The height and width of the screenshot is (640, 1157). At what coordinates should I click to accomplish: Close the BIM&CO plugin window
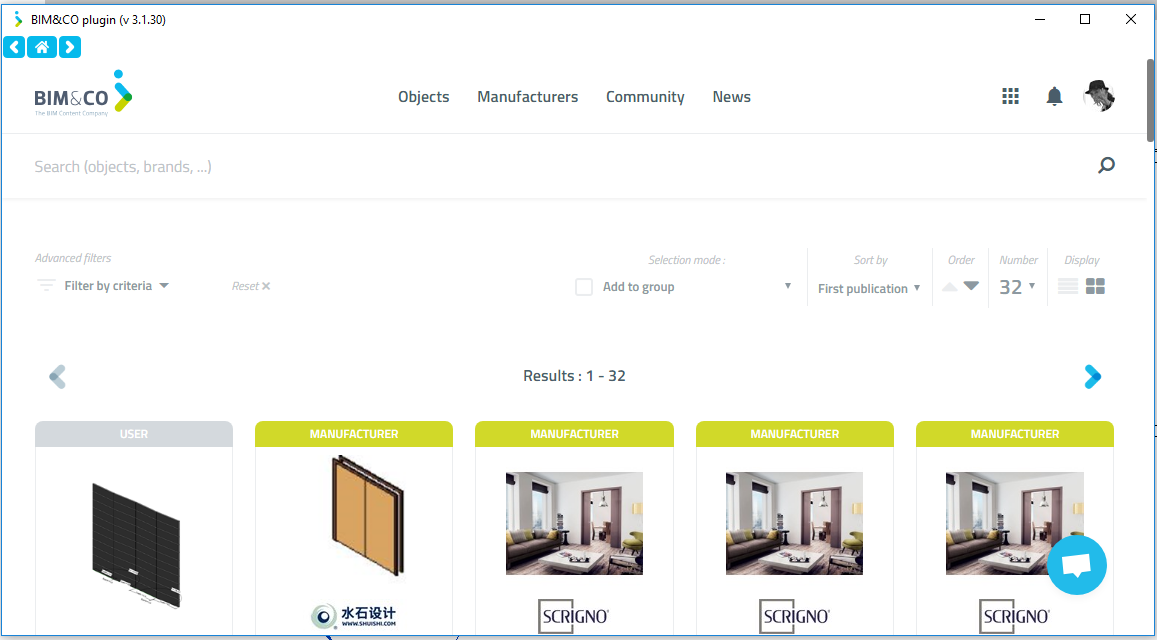(1130, 19)
